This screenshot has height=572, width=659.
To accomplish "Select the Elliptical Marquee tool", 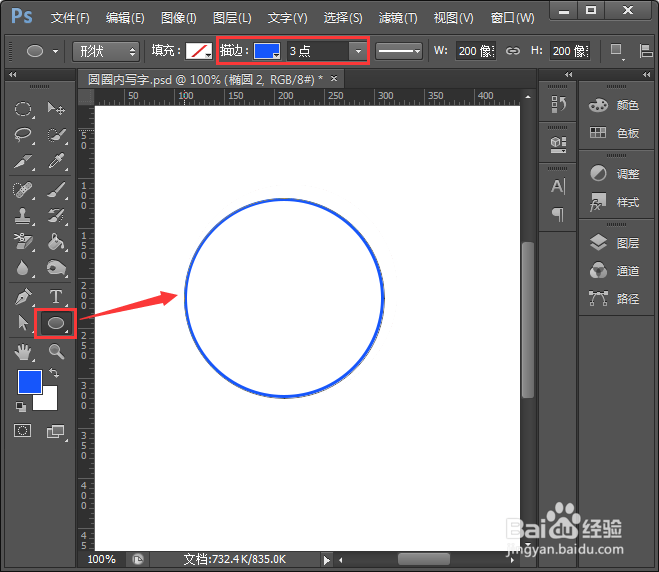I will (23, 109).
